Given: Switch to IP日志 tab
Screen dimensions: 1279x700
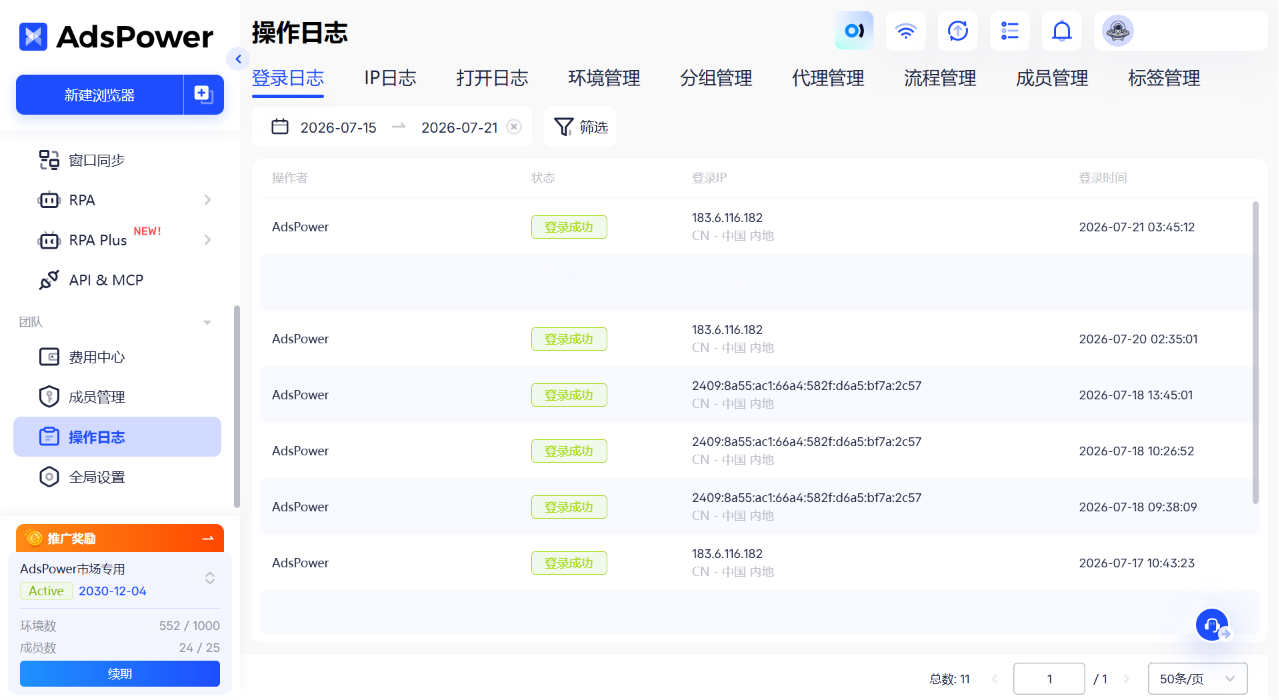Looking at the screenshot, I should coord(390,78).
